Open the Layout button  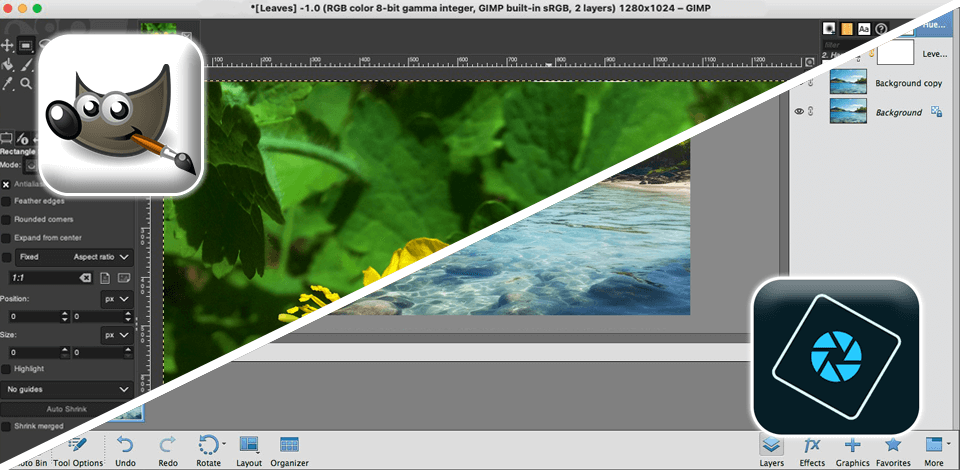pyautogui.click(x=249, y=452)
